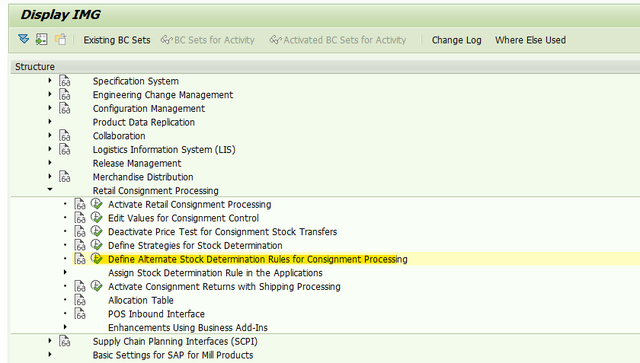The image size is (640, 363).
Task: Click the position-on-node toolbar icon
Action: tap(42, 39)
